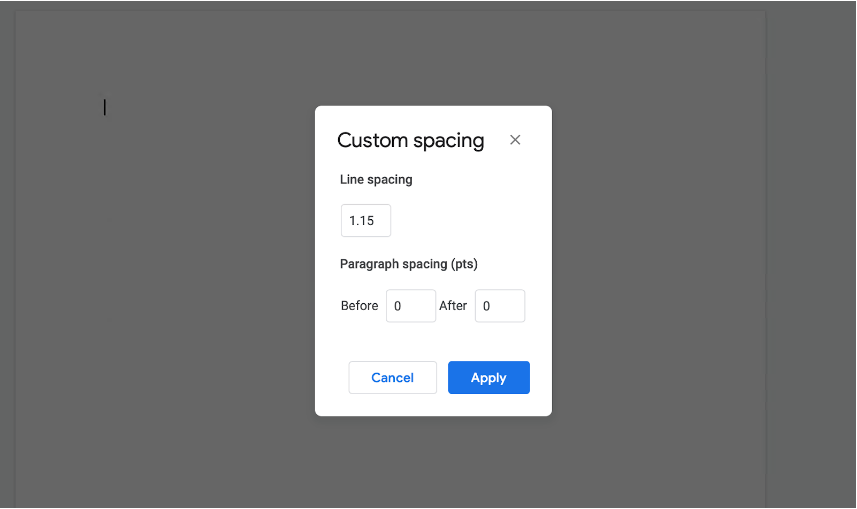Select the 0 value in Before box

(397, 306)
